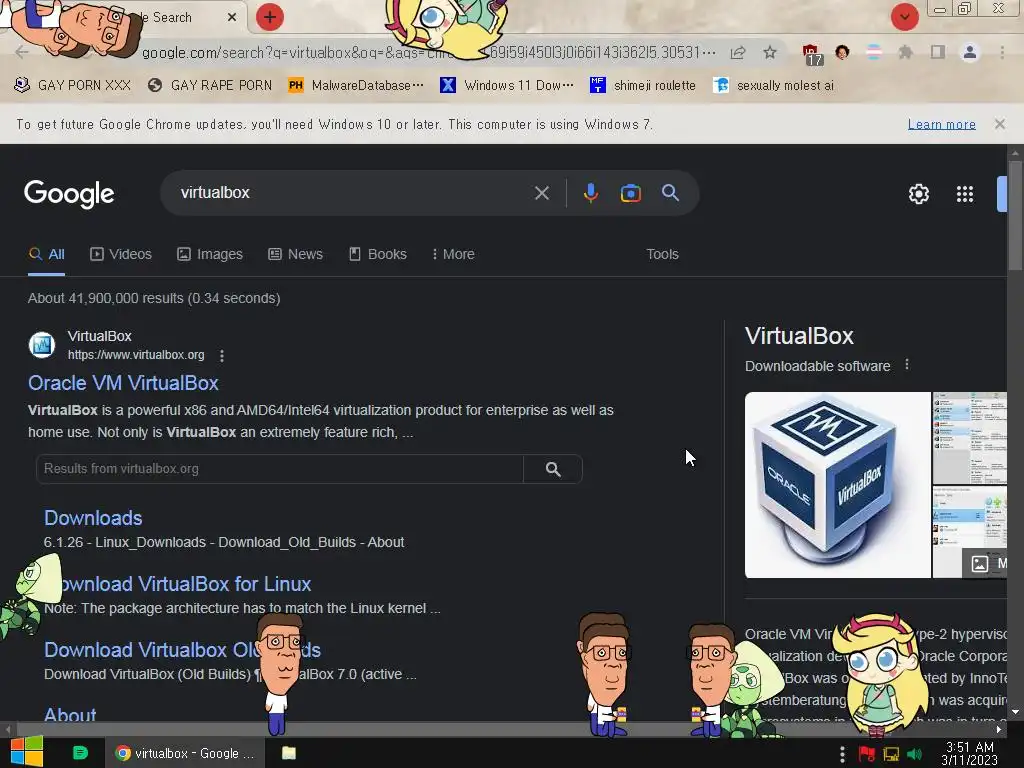Open three-dot menu beside virtualbox.org URL
The image size is (1024, 768).
pos(222,355)
